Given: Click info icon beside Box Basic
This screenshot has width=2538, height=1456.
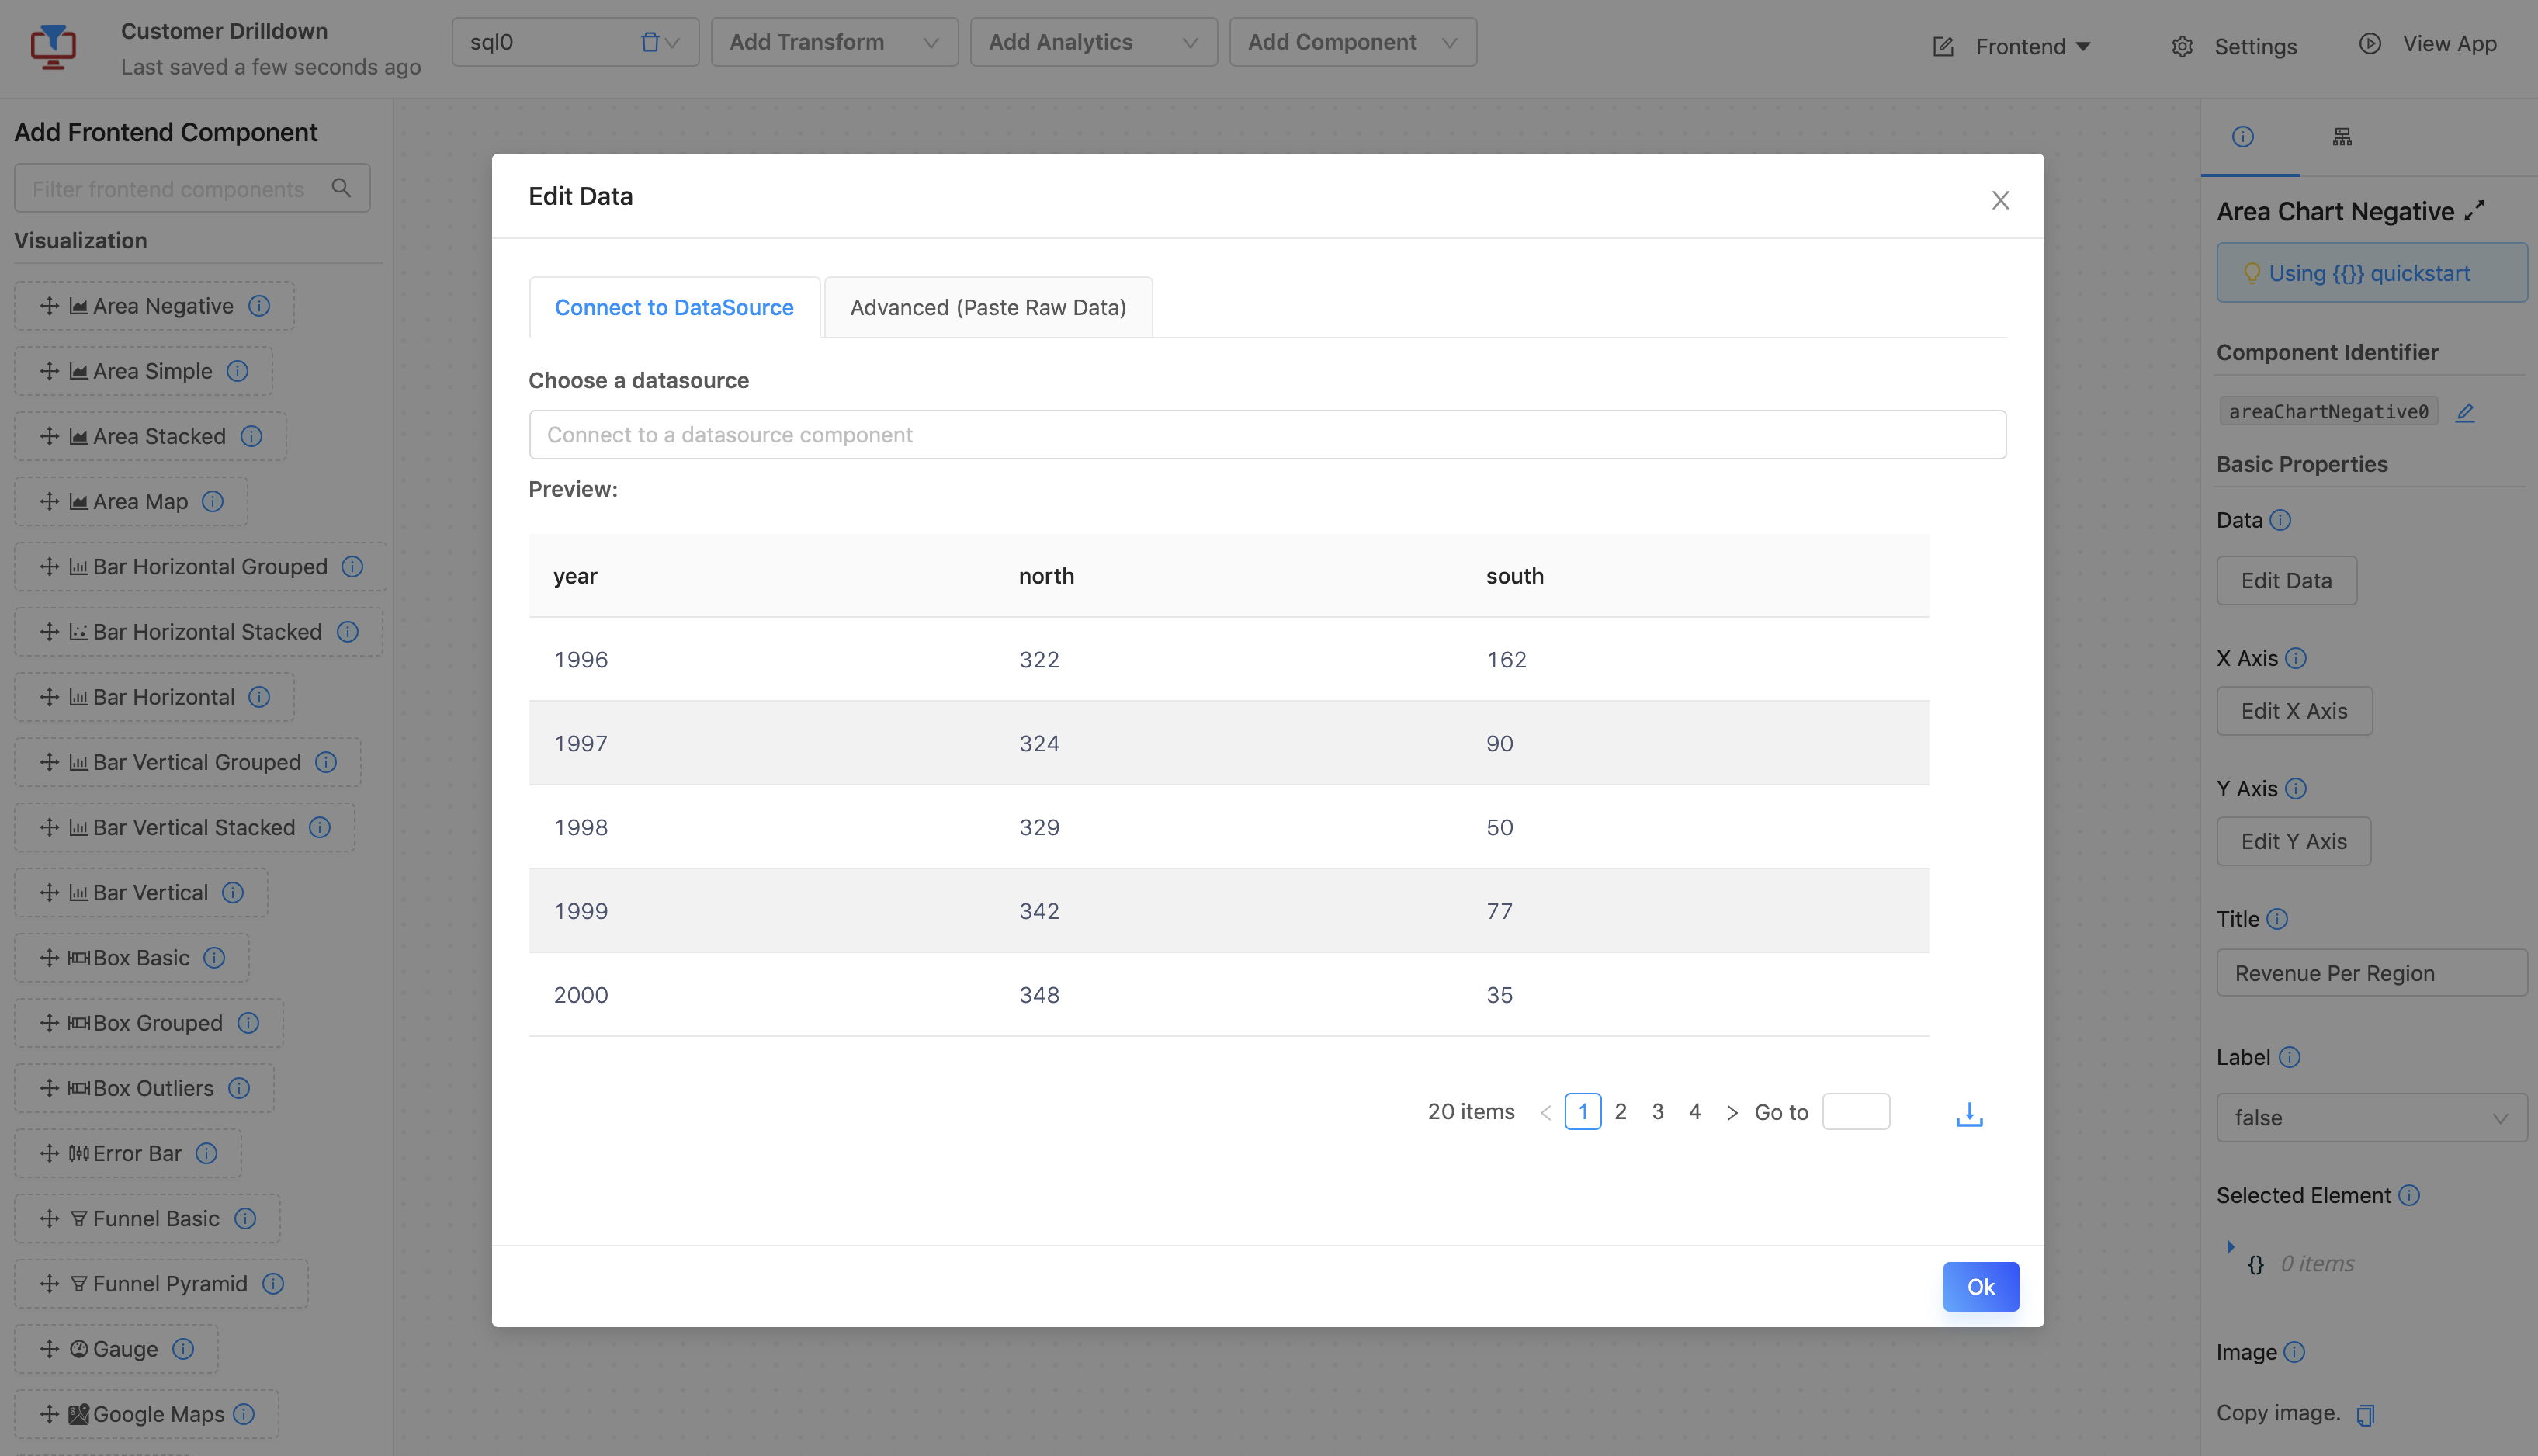Looking at the screenshot, I should click(x=214, y=957).
